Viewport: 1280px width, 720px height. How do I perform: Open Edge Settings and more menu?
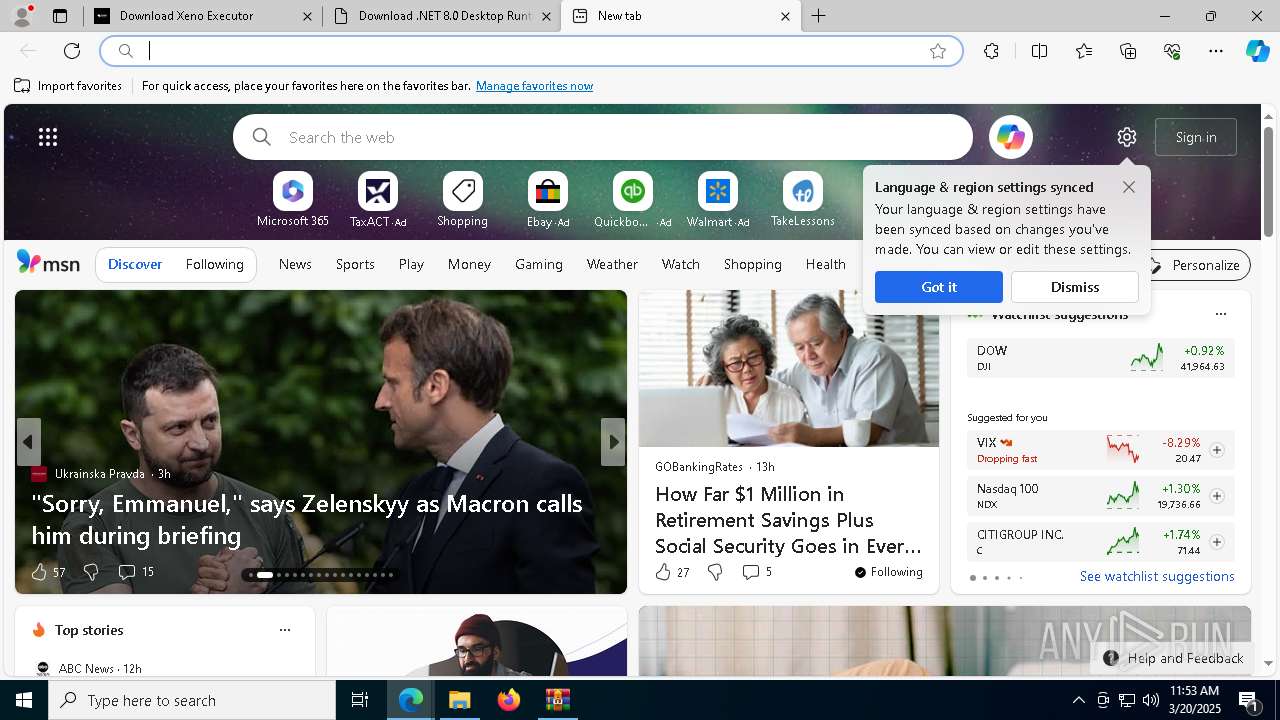(x=1216, y=51)
